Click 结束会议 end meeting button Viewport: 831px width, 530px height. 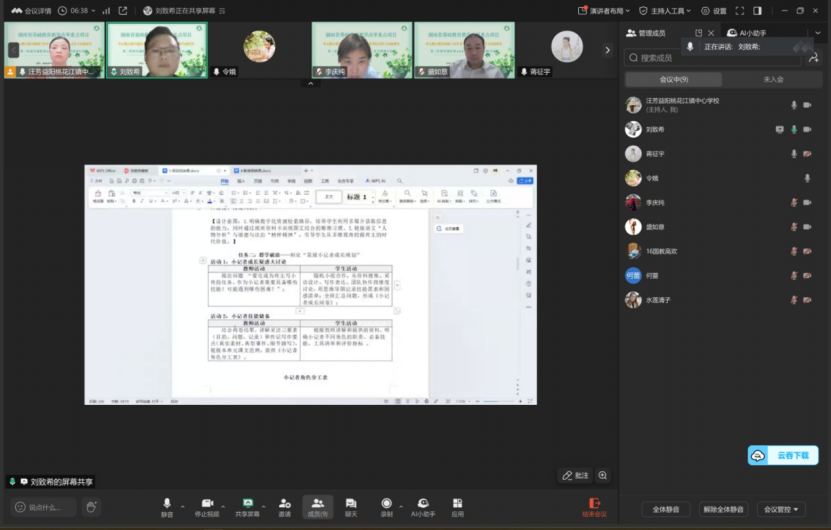594,507
